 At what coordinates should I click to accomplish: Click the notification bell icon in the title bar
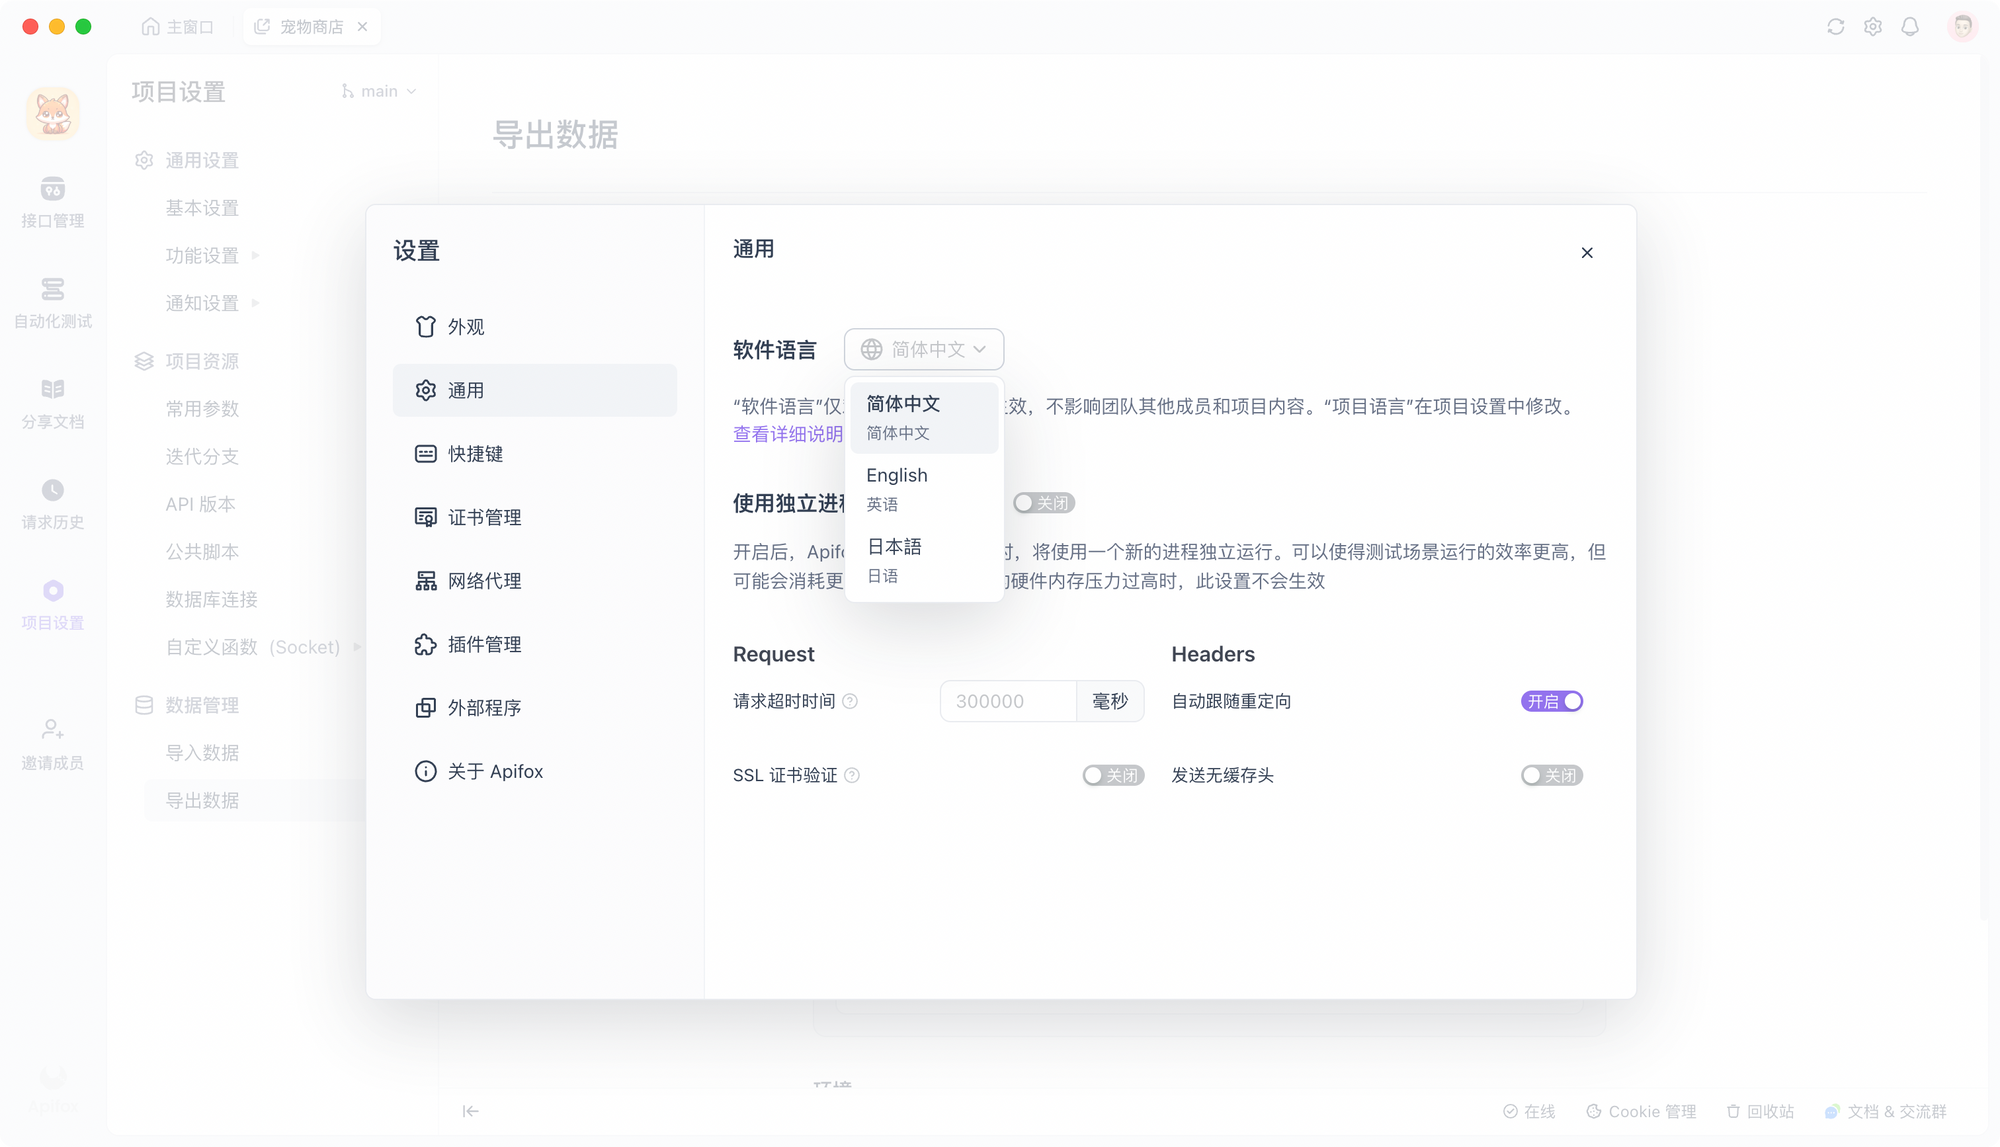point(1910,27)
